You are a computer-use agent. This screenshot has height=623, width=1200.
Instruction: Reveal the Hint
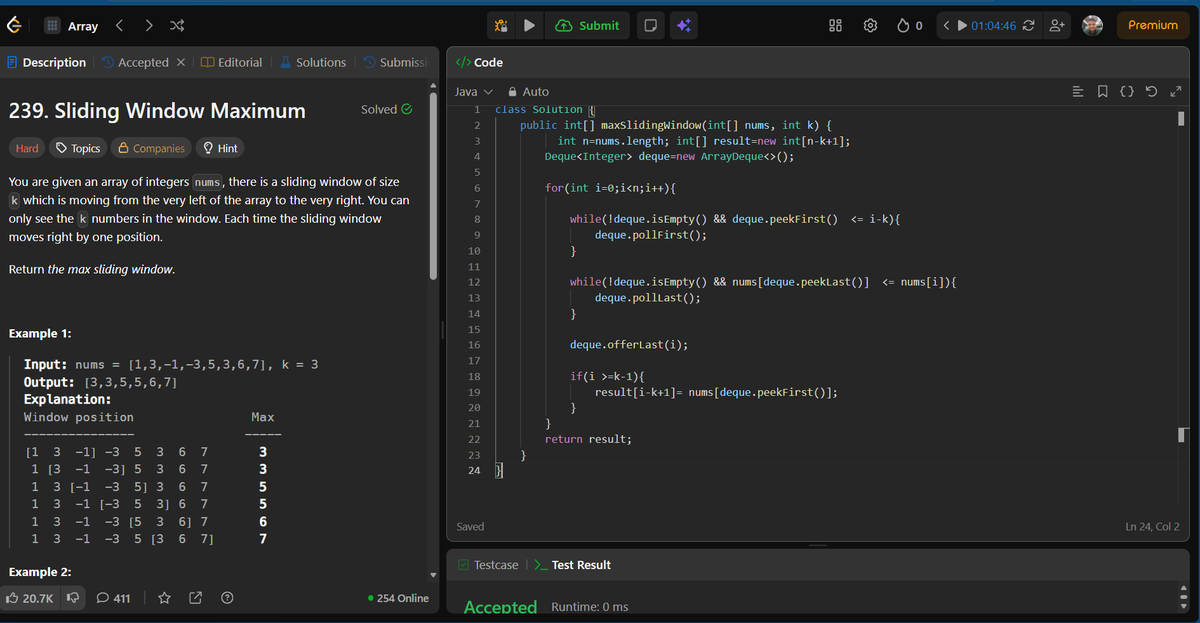[220, 148]
